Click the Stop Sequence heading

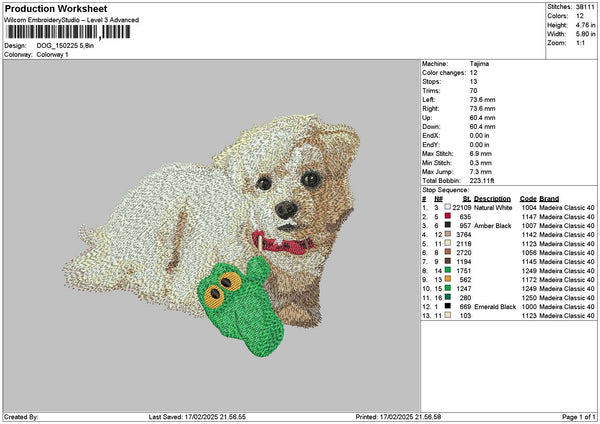[445, 190]
